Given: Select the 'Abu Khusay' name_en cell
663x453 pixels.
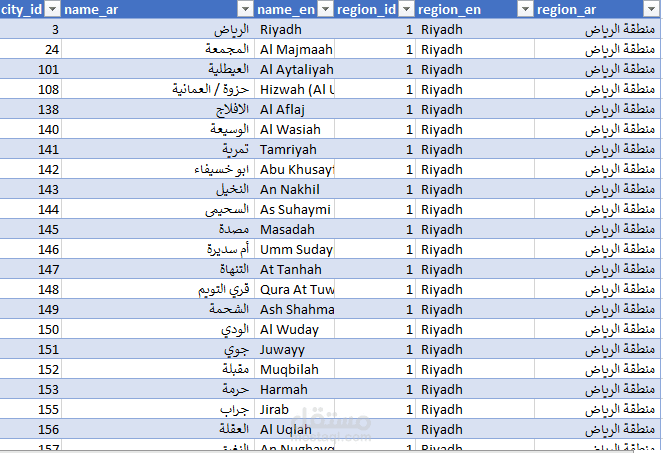Looking at the screenshot, I should (x=294, y=169).
